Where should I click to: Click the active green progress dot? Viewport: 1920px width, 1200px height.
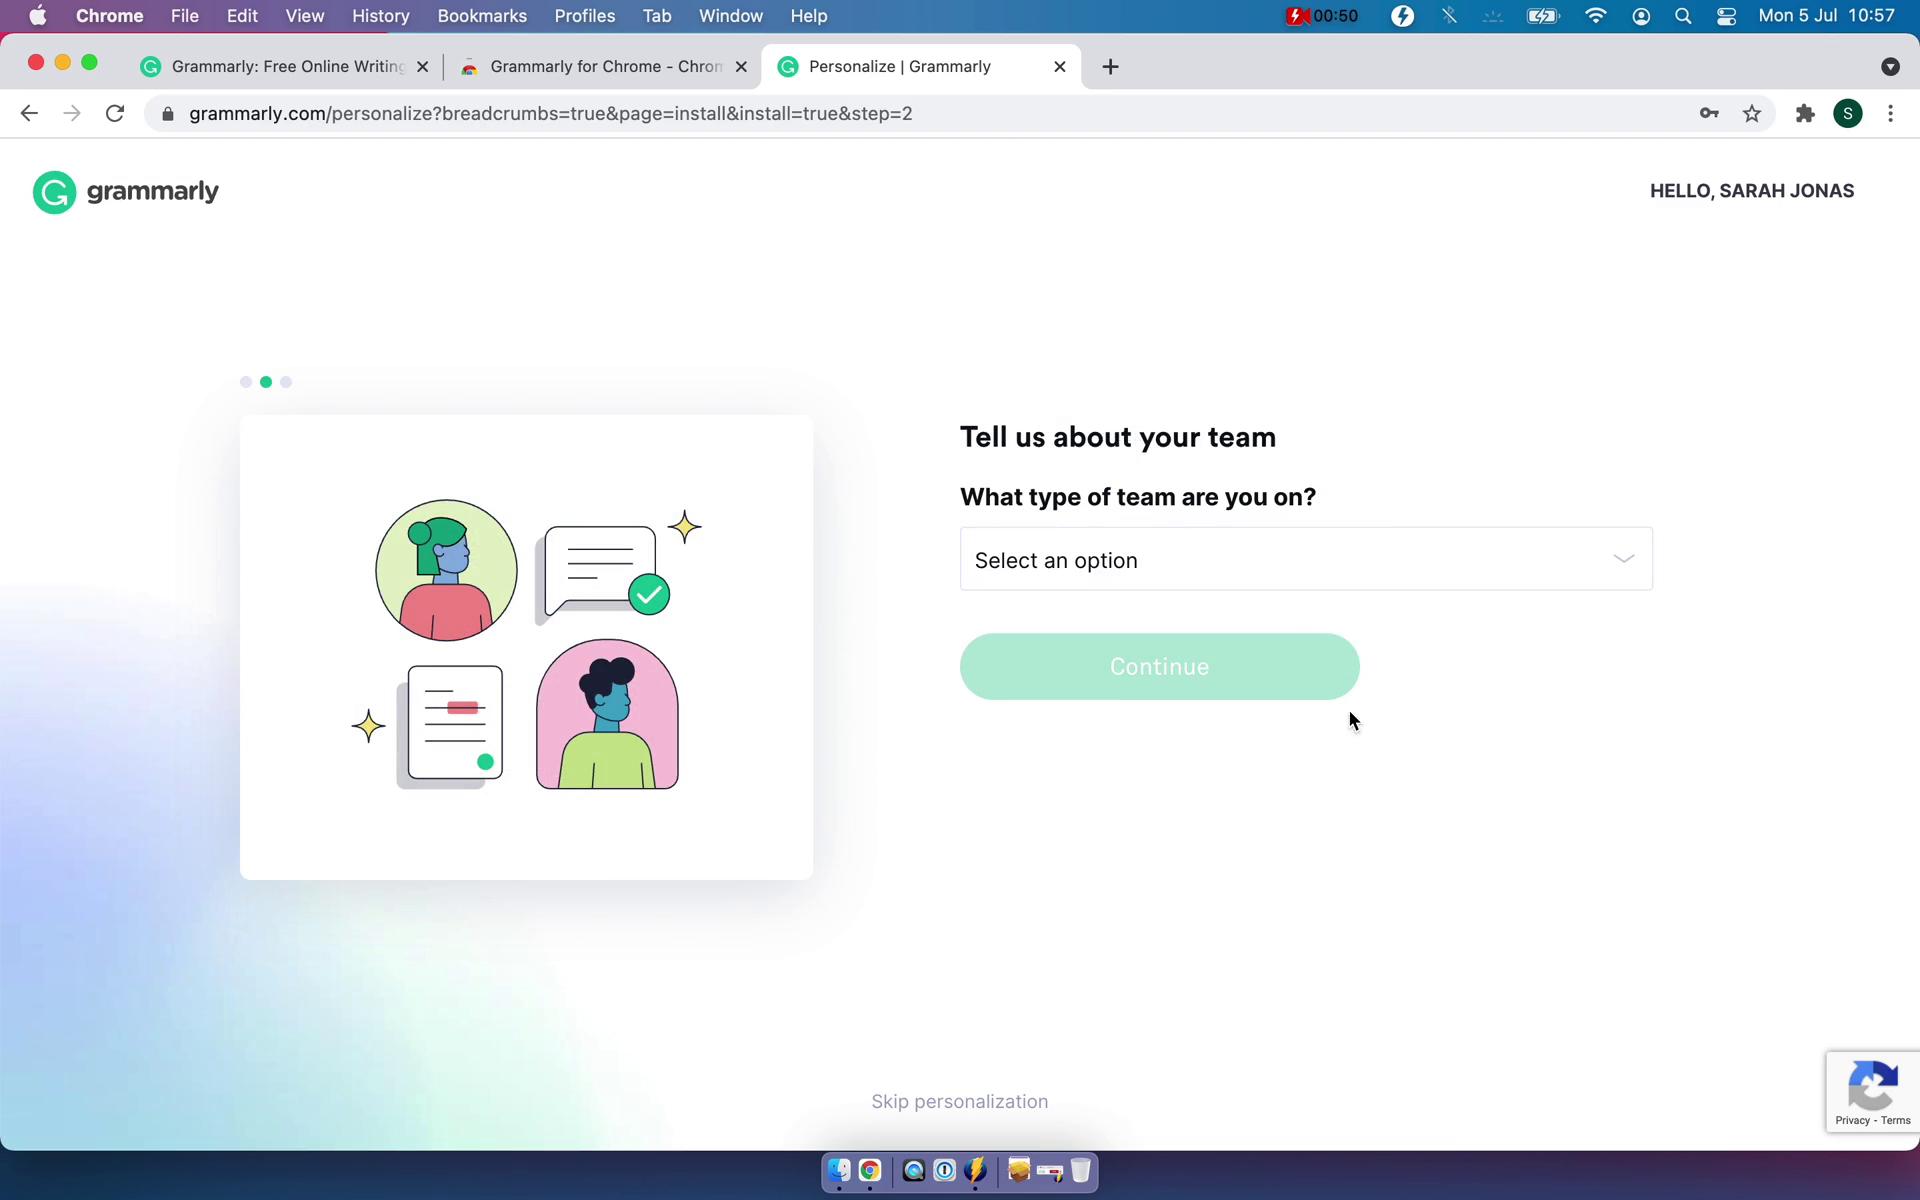click(x=266, y=382)
